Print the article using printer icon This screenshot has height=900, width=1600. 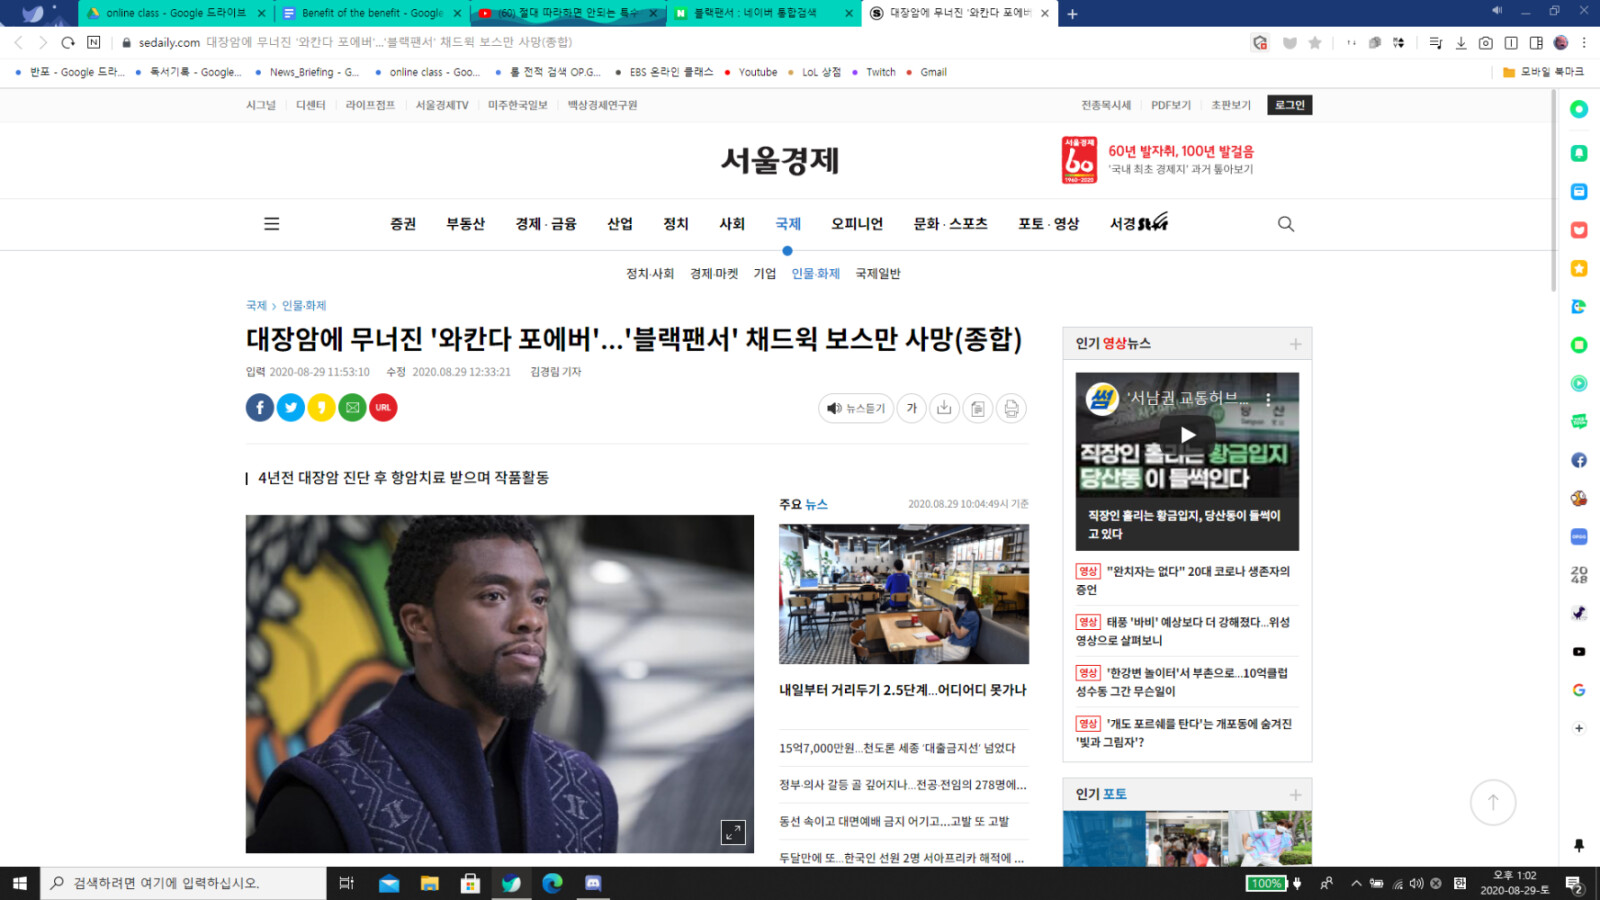pyautogui.click(x=1011, y=408)
